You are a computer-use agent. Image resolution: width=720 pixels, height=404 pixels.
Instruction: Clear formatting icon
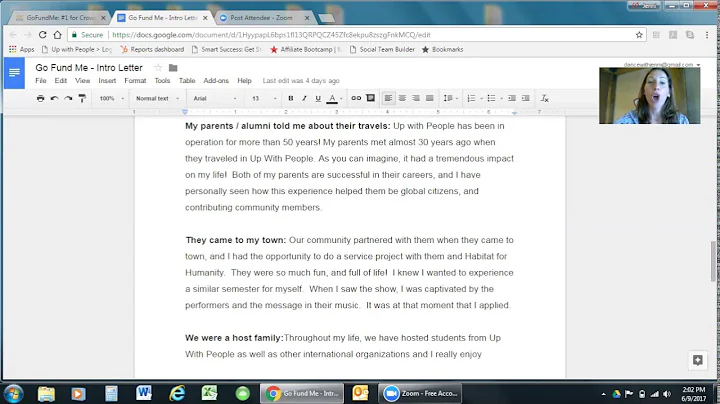pos(545,98)
